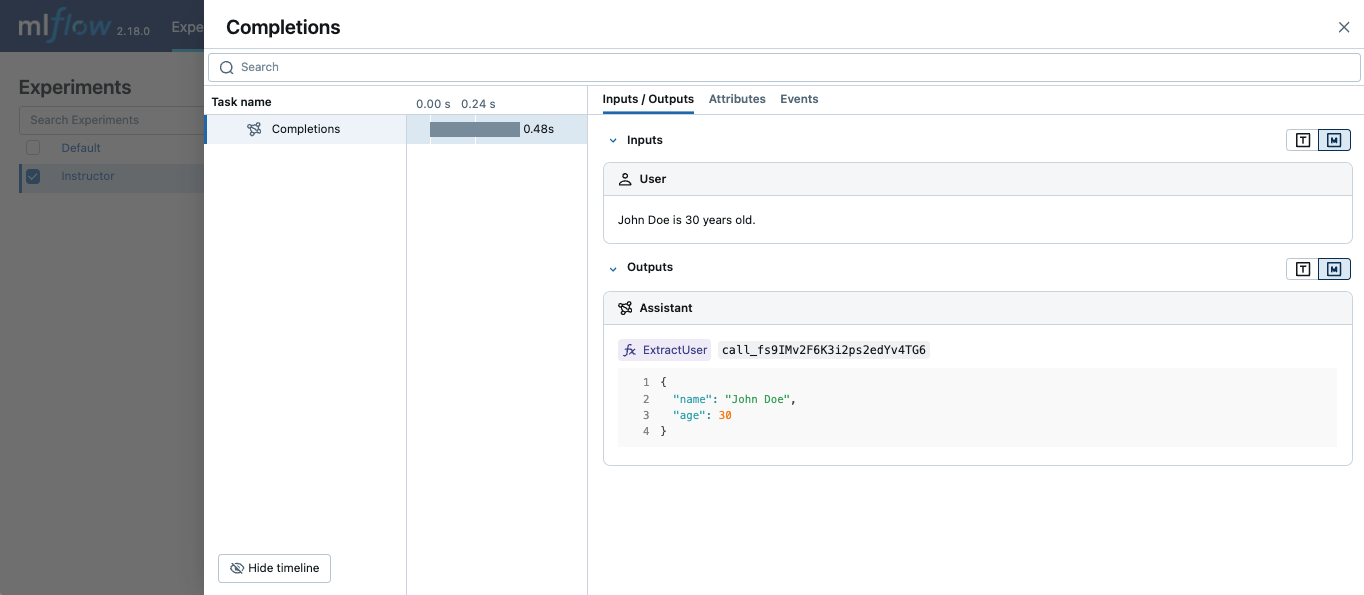Switch to the Attributes tab
The image size is (1364, 595).
click(x=737, y=99)
